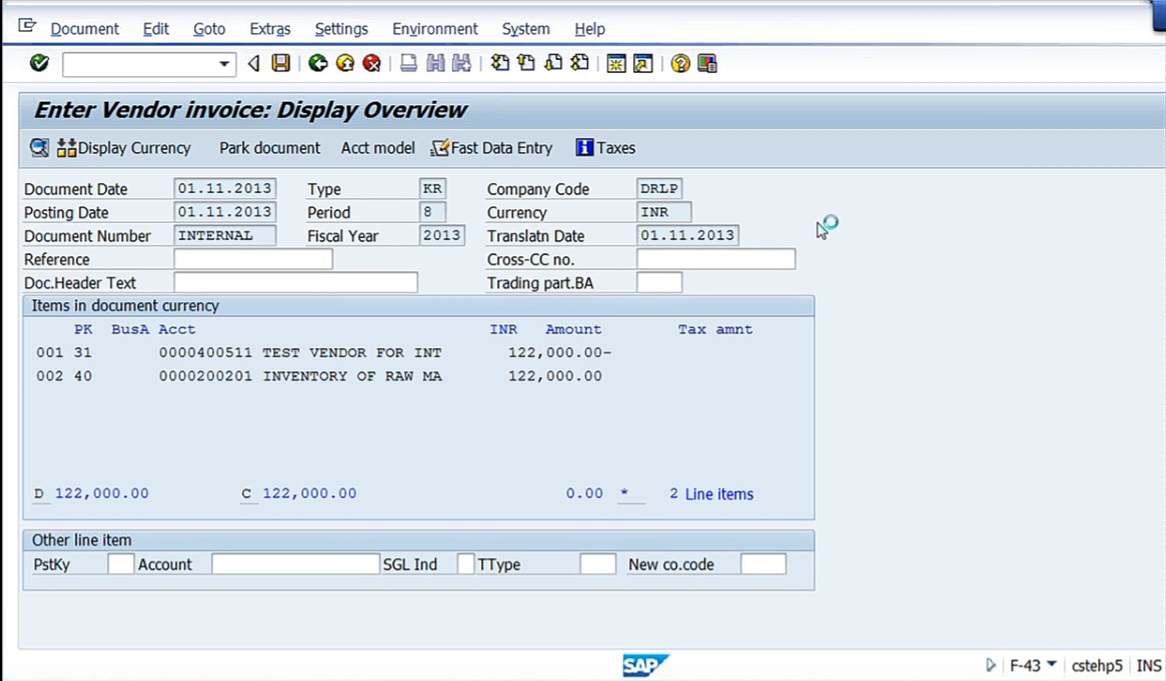The image size is (1166, 681).
Task: Click Park document button
Action: pos(269,148)
